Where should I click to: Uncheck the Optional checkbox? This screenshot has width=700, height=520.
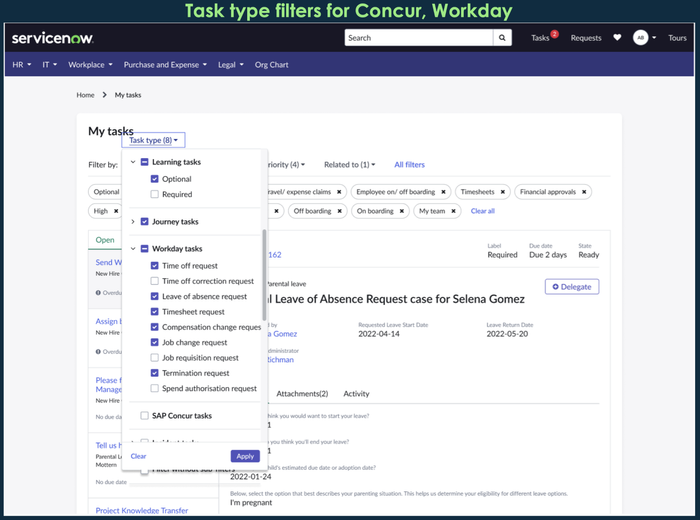tap(154, 179)
